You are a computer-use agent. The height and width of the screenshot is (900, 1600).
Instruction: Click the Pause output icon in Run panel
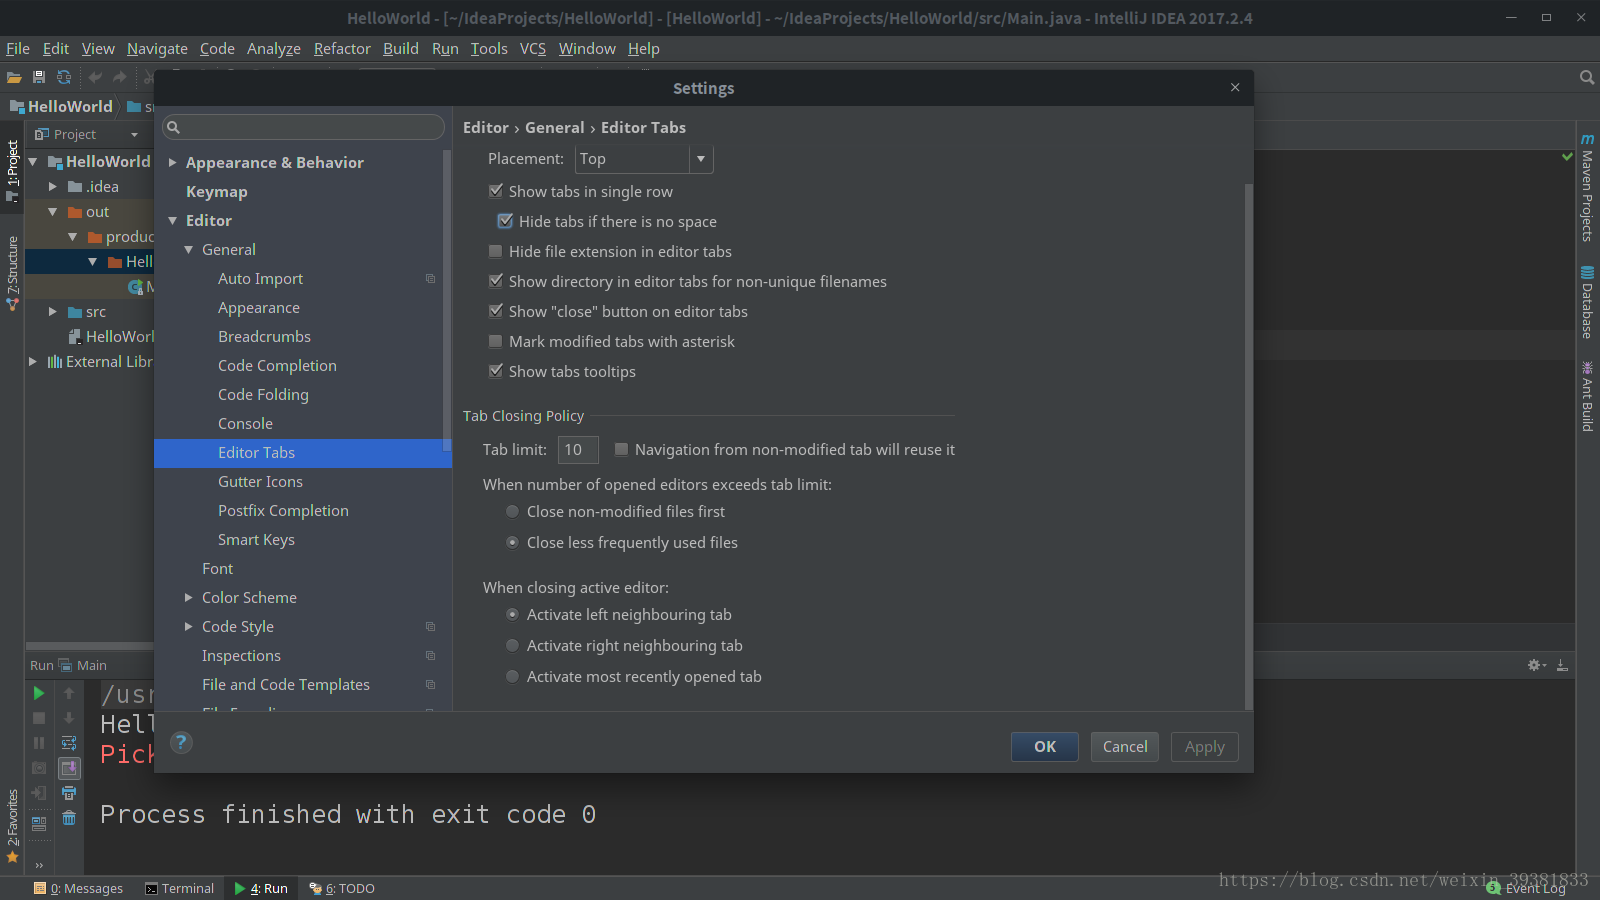[x=39, y=743]
